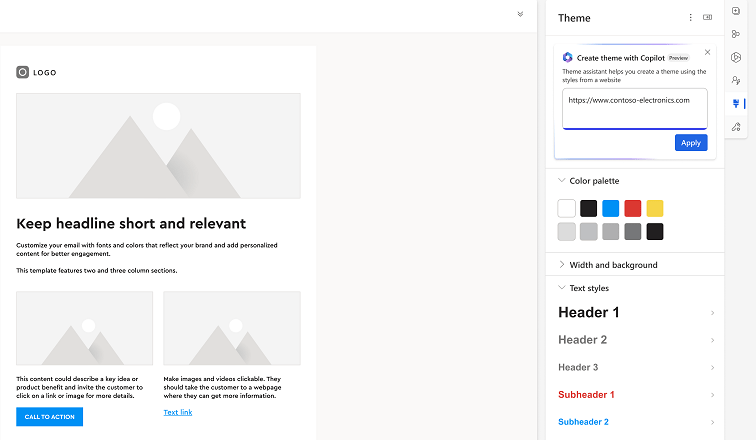Open the Theme brush icon in sidebar
The height and width of the screenshot is (440, 756).
pos(736,103)
